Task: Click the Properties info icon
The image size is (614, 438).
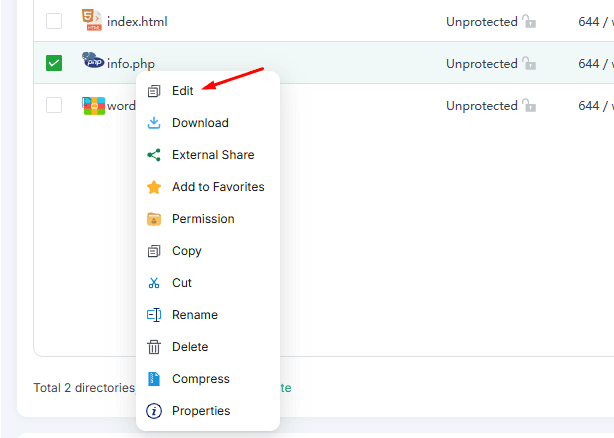Action: (154, 411)
